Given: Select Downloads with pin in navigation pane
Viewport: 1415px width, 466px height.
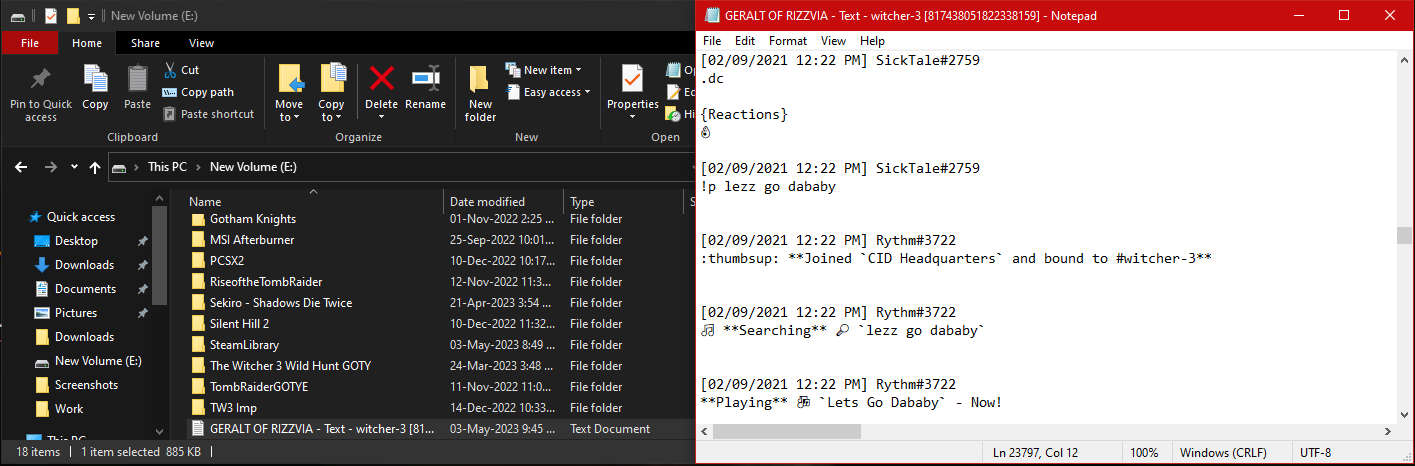Looking at the screenshot, I should pos(84,265).
